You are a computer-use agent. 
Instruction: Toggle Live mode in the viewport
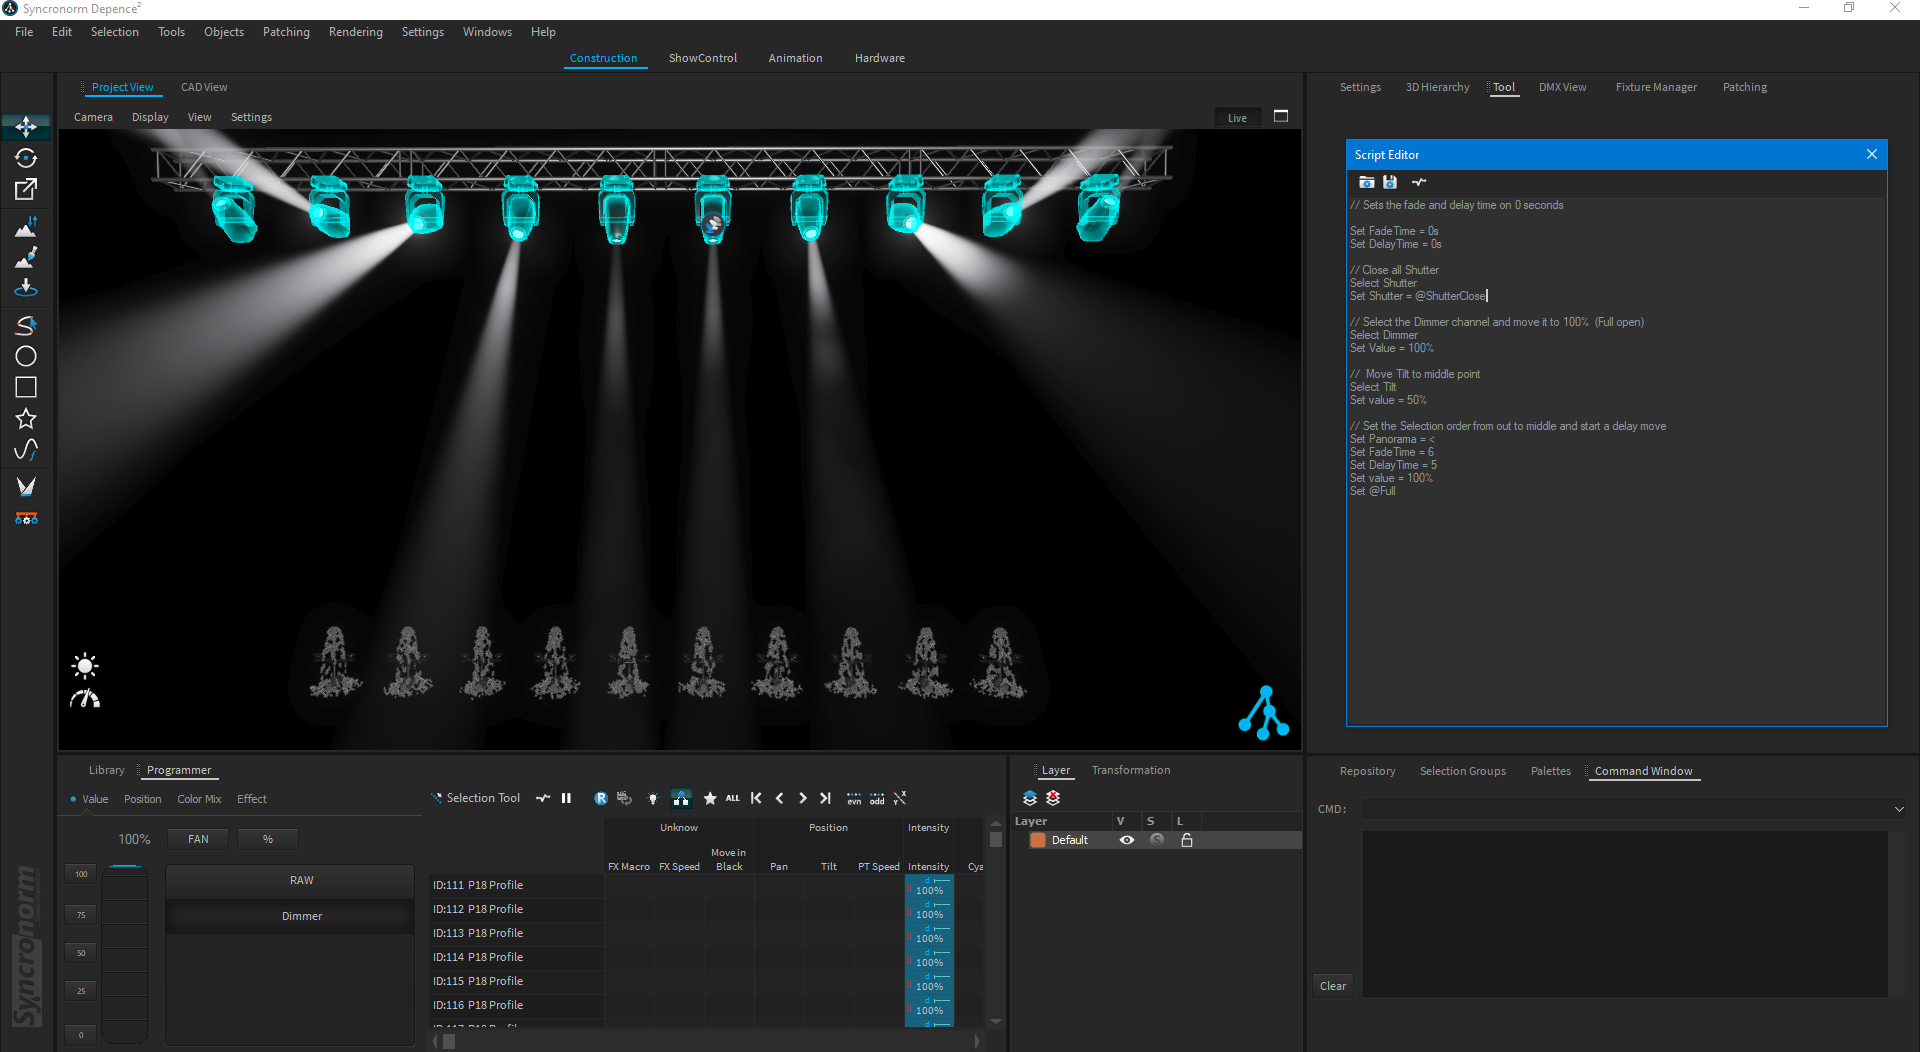pos(1237,118)
